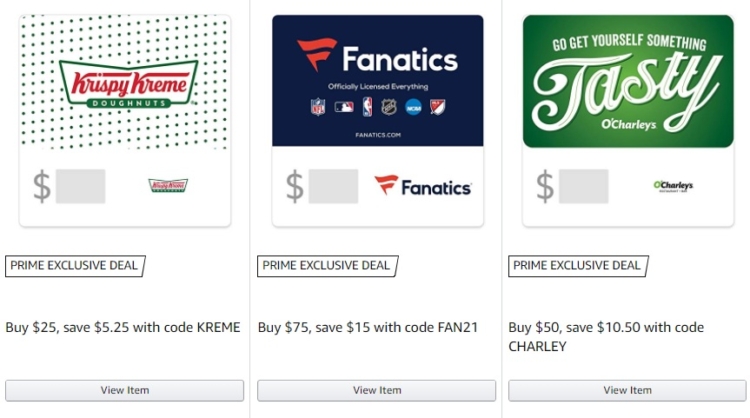Open the KREME code deal description
Screen dimensions: 750x418
[x=123, y=327]
